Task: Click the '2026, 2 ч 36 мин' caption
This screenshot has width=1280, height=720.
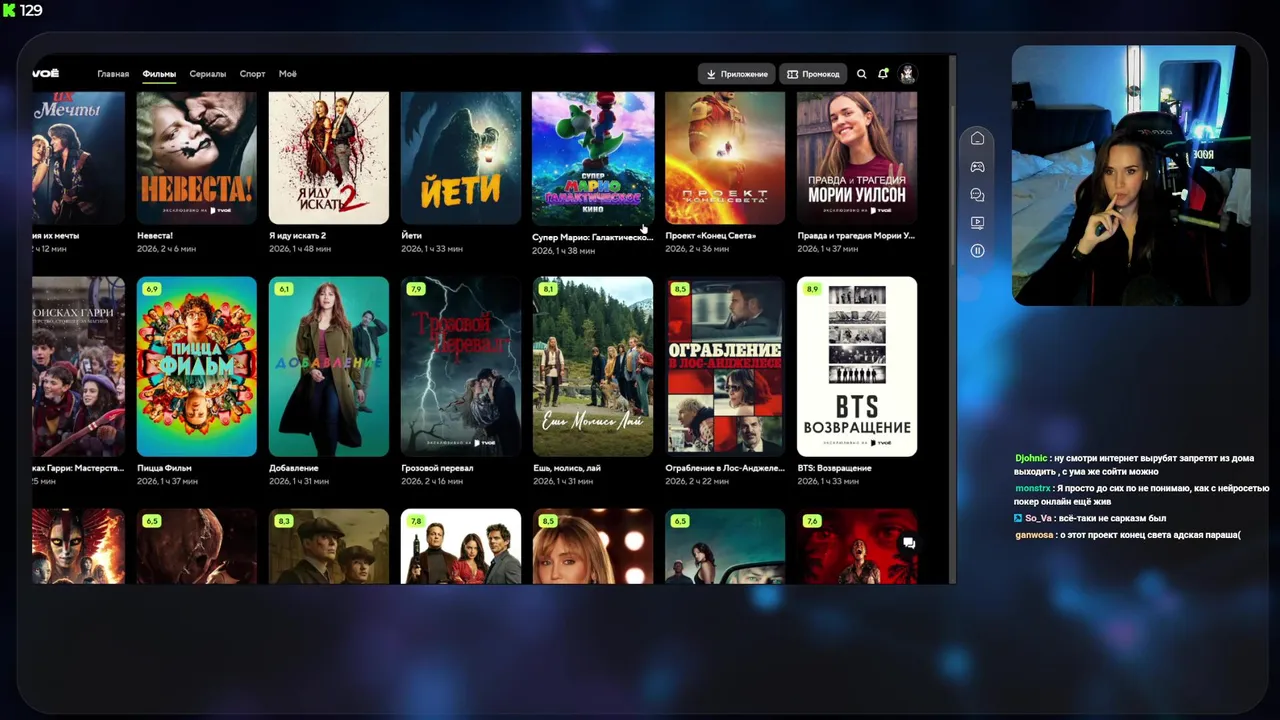Action: pos(696,249)
